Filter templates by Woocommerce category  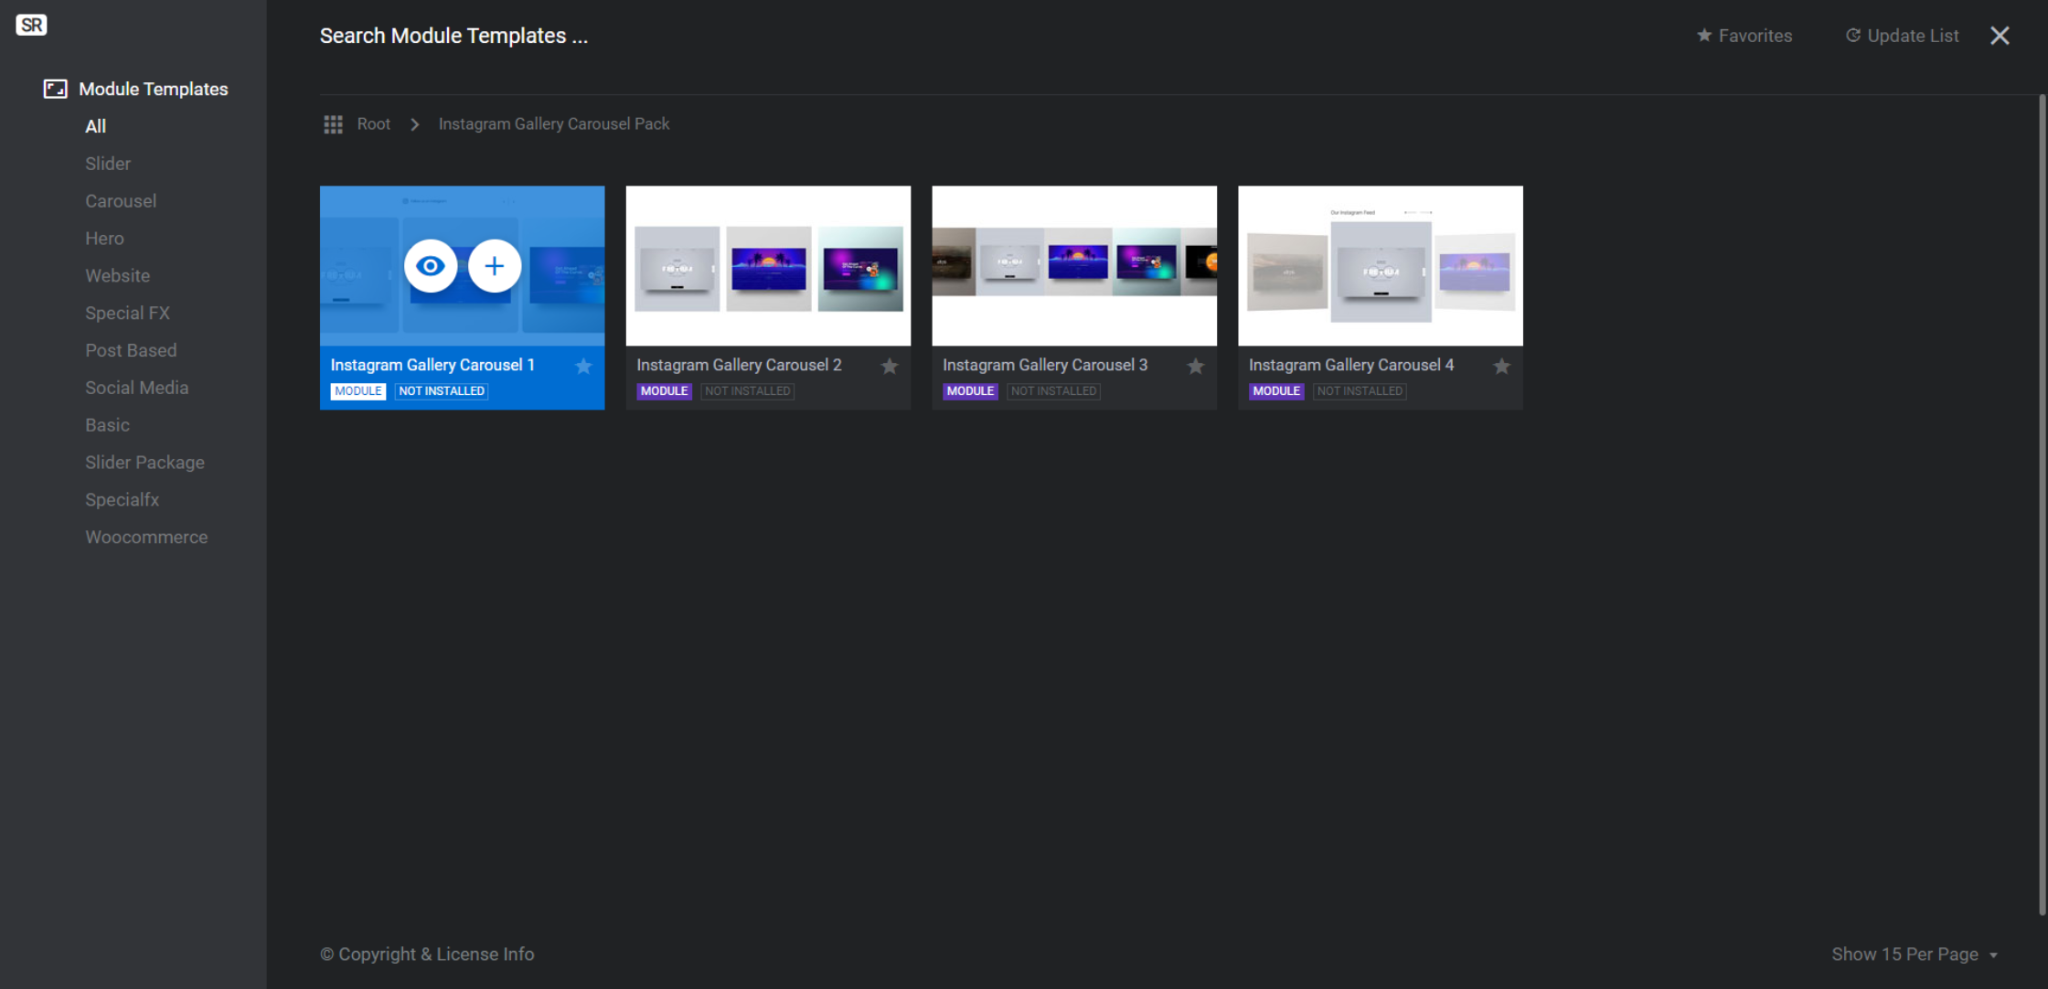point(147,537)
